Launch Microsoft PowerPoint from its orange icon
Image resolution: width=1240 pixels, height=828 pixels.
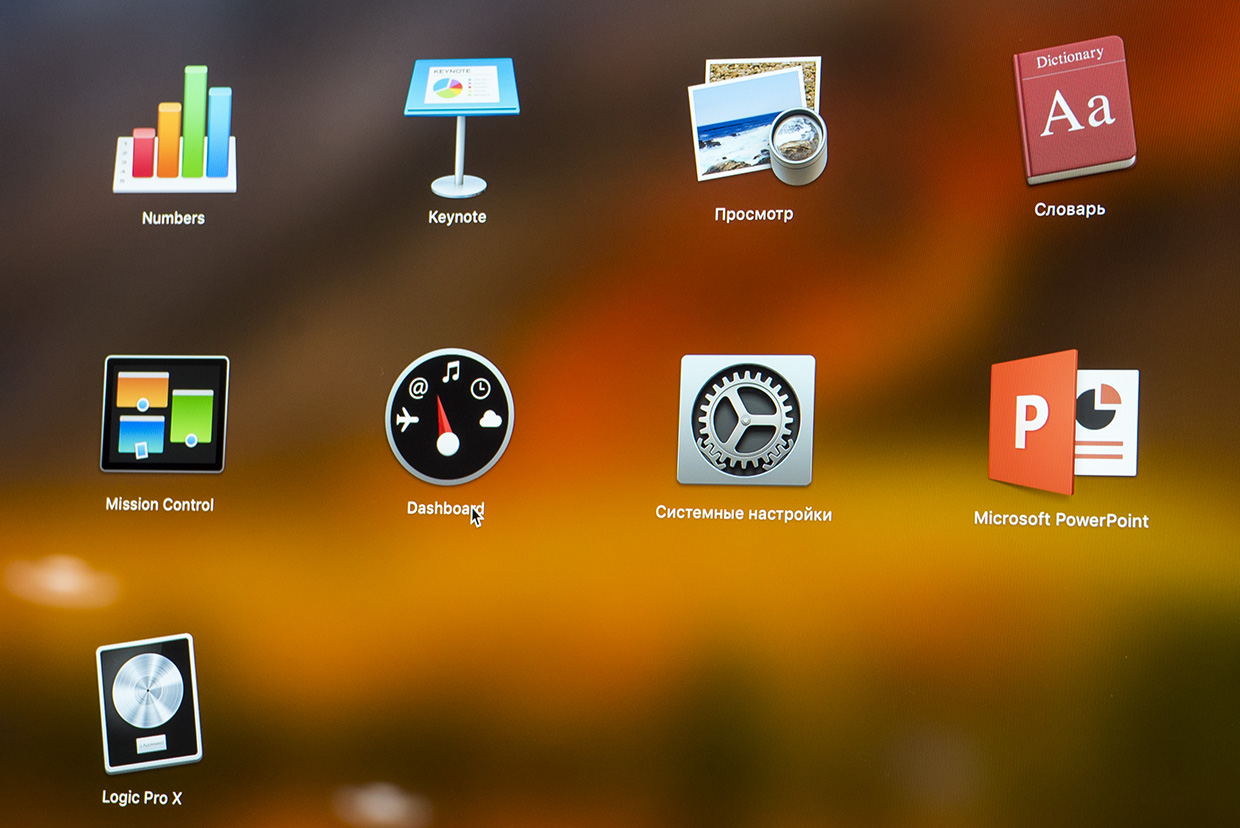tap(1063, 422)
